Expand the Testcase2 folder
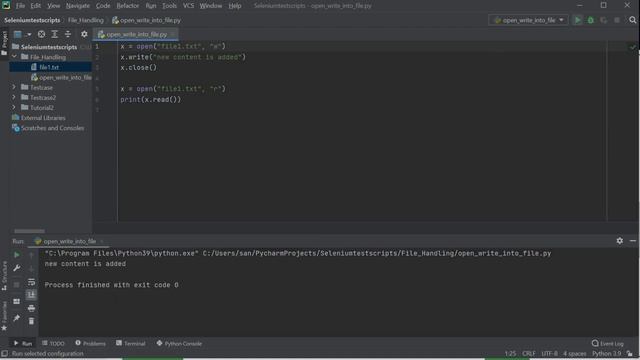Viewport: 640px width, 360px height. 14,97
